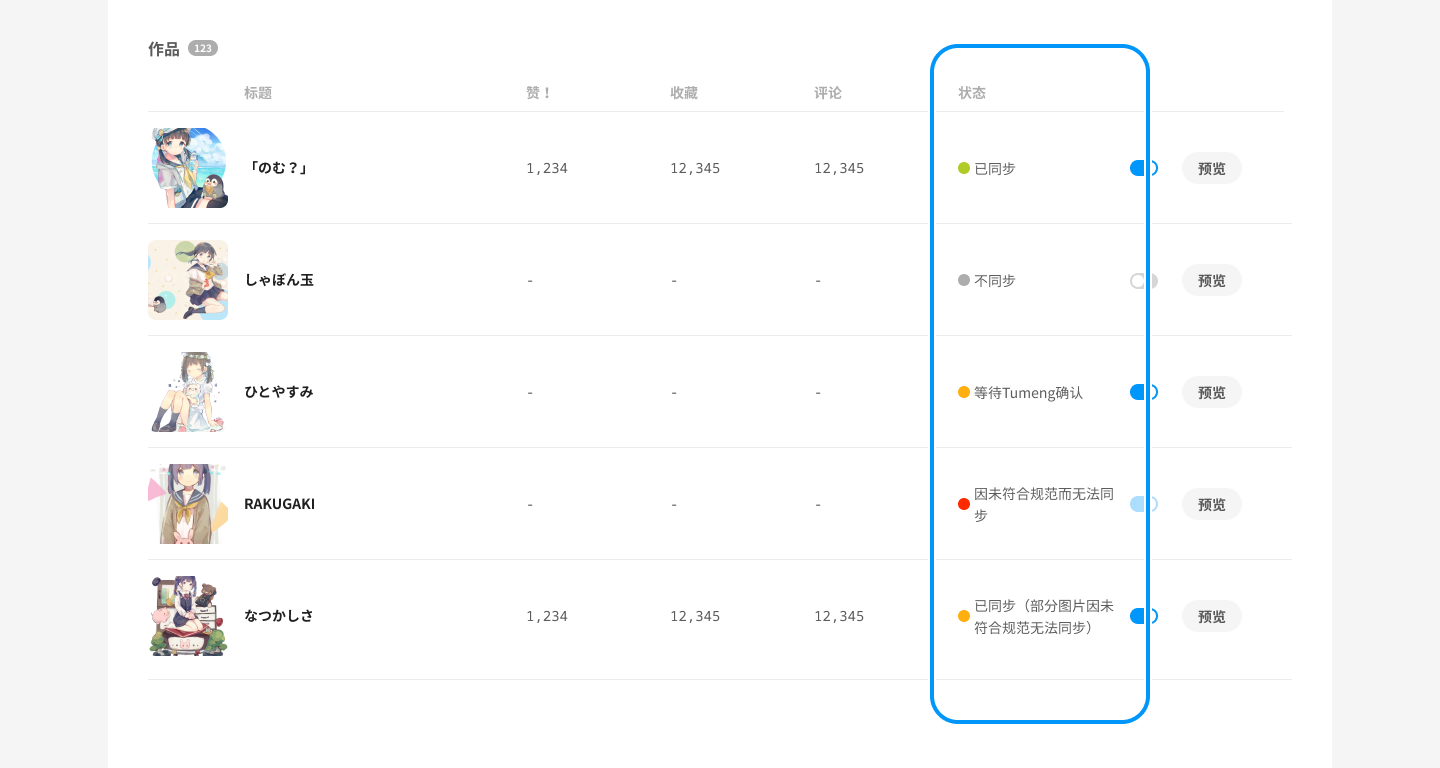Click the green 已同步 status dot
Screen dimensions: 1440x768
[x=964, y=168]
